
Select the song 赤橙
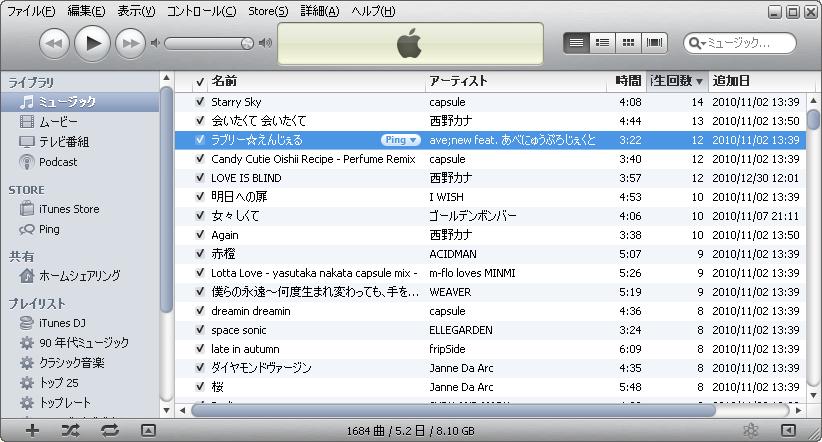pos(223,254)
